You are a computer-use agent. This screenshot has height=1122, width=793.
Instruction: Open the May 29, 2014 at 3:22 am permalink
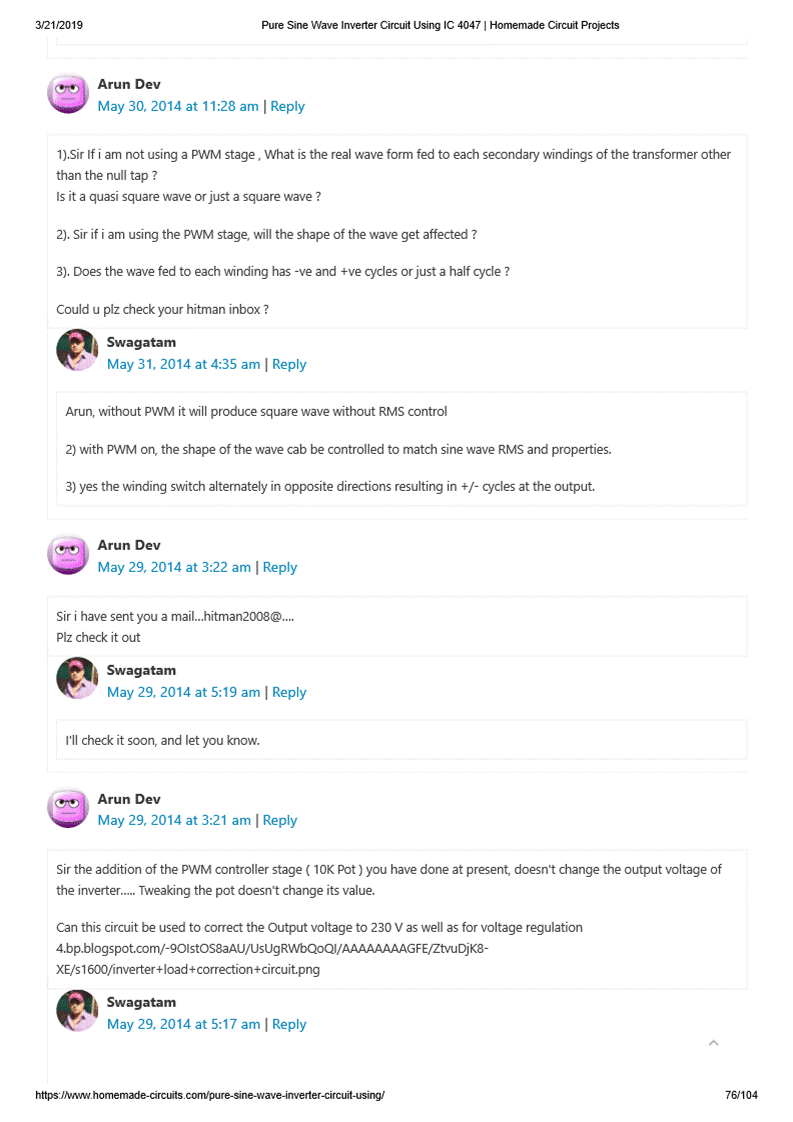[x=174, y=567]
